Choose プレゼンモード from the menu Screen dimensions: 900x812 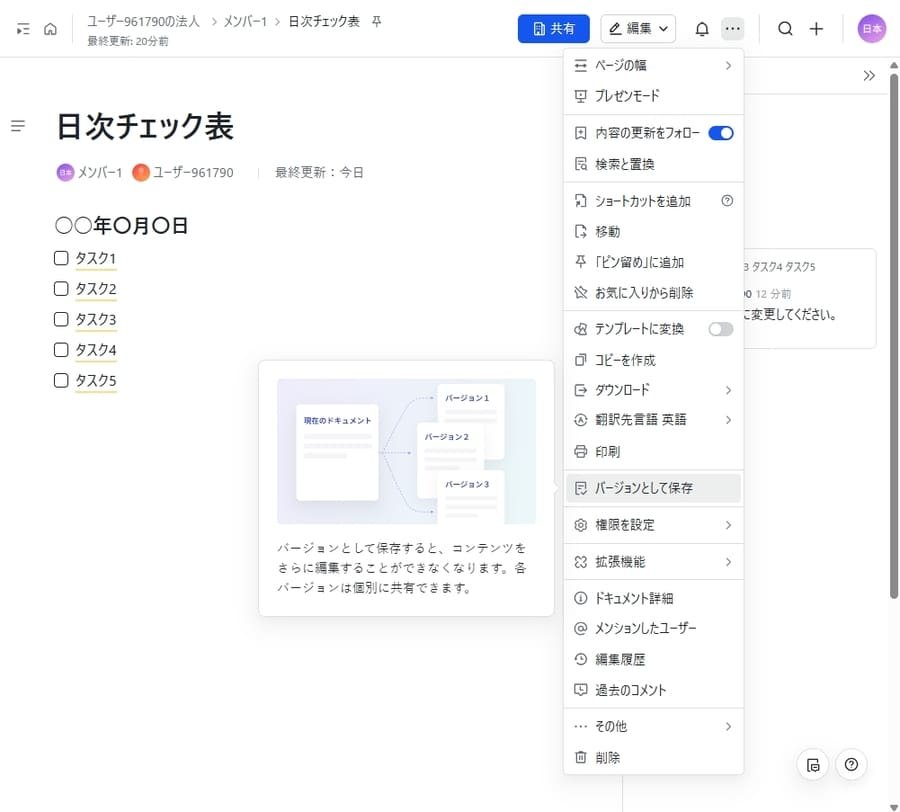click(x=626, y=96)
